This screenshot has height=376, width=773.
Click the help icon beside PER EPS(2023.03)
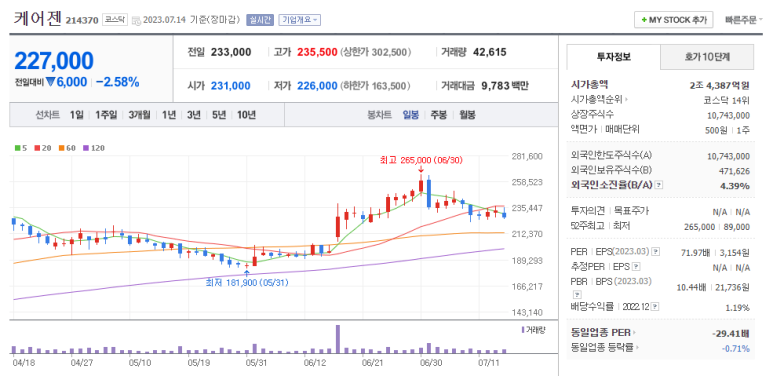tap(655, 252)
